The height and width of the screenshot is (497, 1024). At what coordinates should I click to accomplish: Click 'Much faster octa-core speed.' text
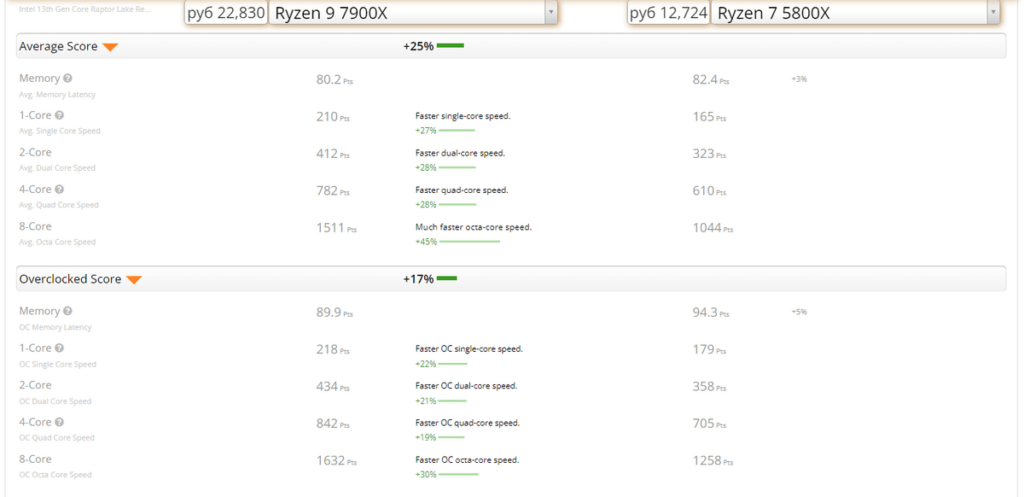pos(473,227)
